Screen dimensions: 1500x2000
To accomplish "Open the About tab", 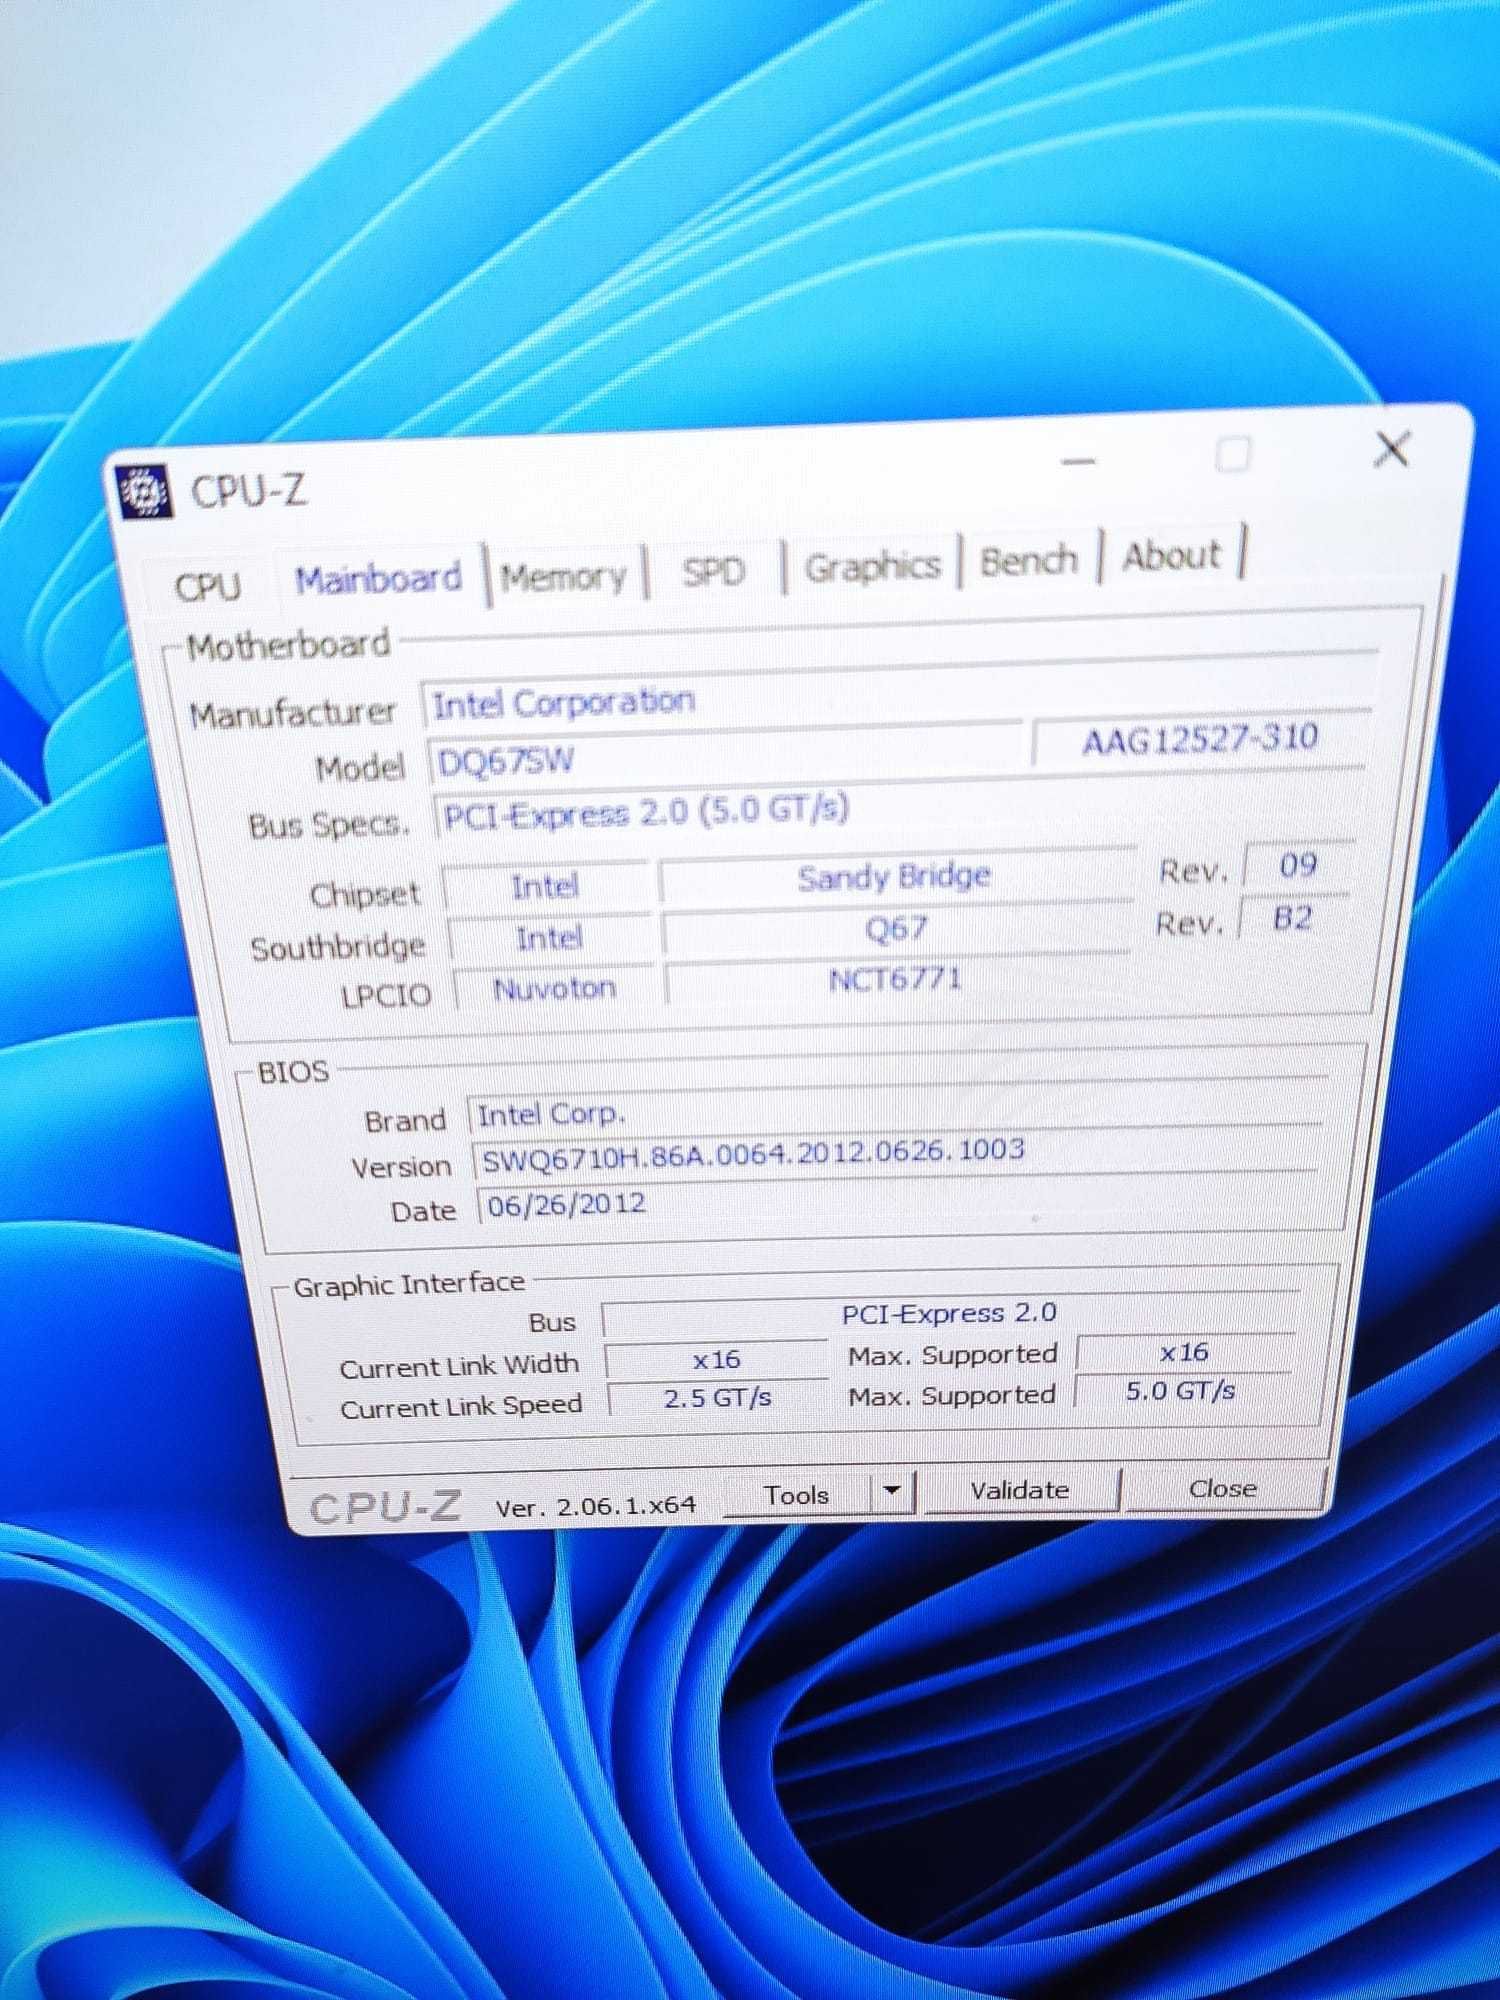I will click(x=1171, y=555).
